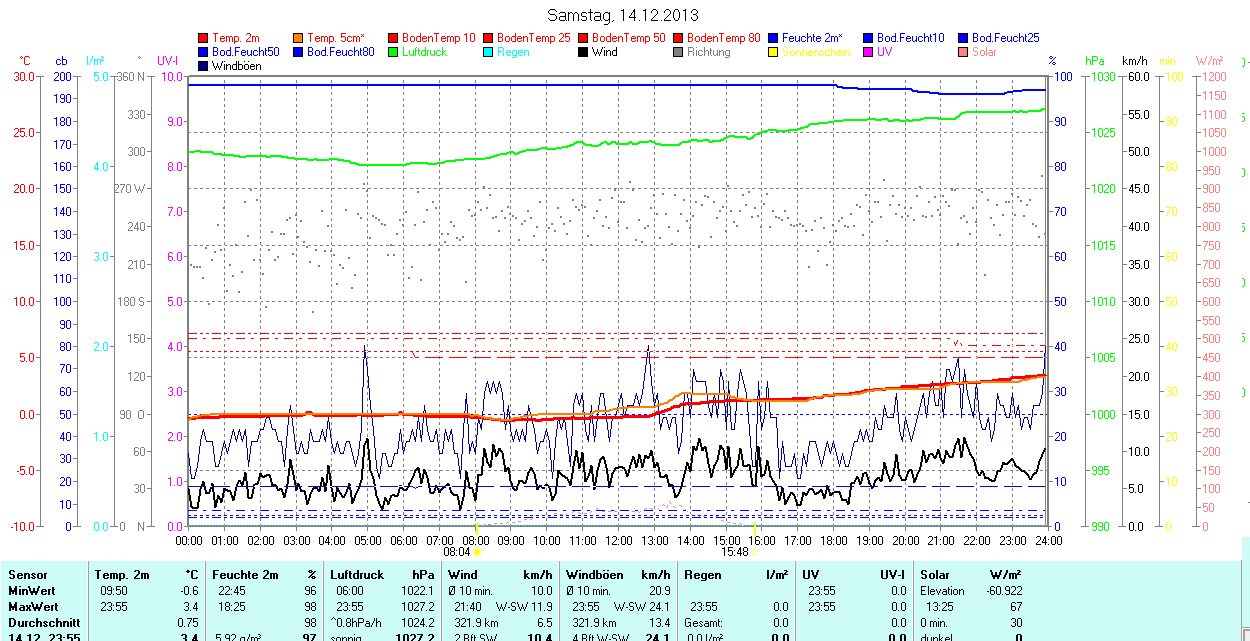Click the chart title Samstag, 14.12.2013
This screenshot has height=641, width=1250.
coord(623,15)
